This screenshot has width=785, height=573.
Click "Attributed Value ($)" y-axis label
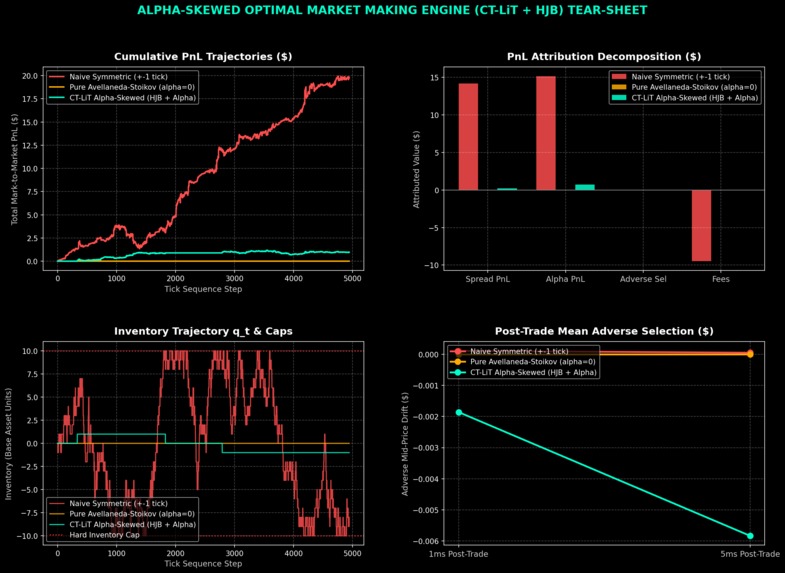[x=416, y=168]
